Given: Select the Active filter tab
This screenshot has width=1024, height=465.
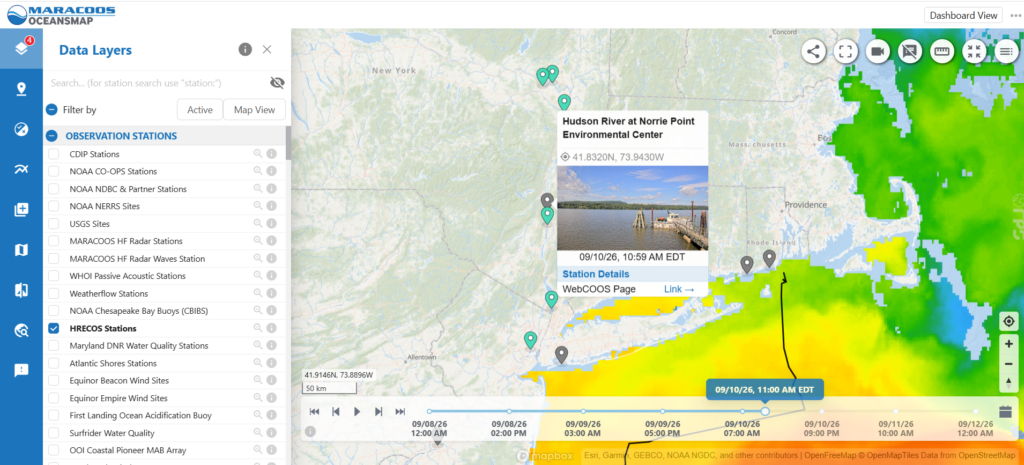Looking at the screenshot, I should coord(200,110).
